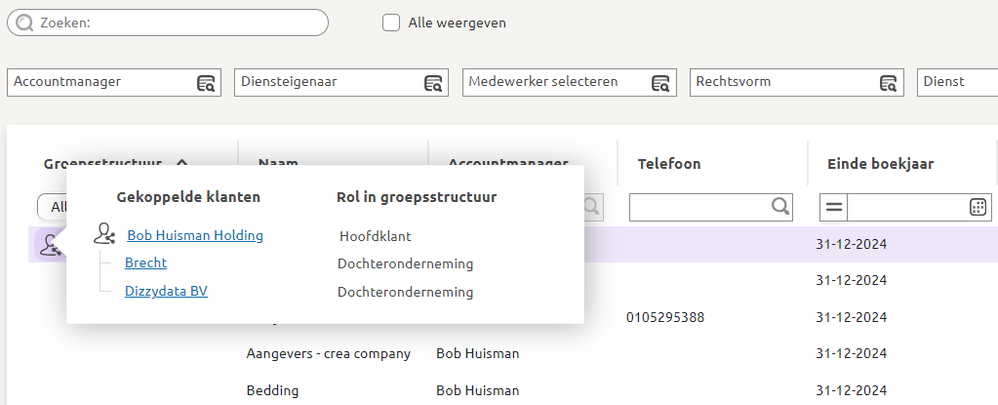The image size is (998, 405).
Task: Open lookup icon in Diensteigenaar filter
Action: [433, 83]
